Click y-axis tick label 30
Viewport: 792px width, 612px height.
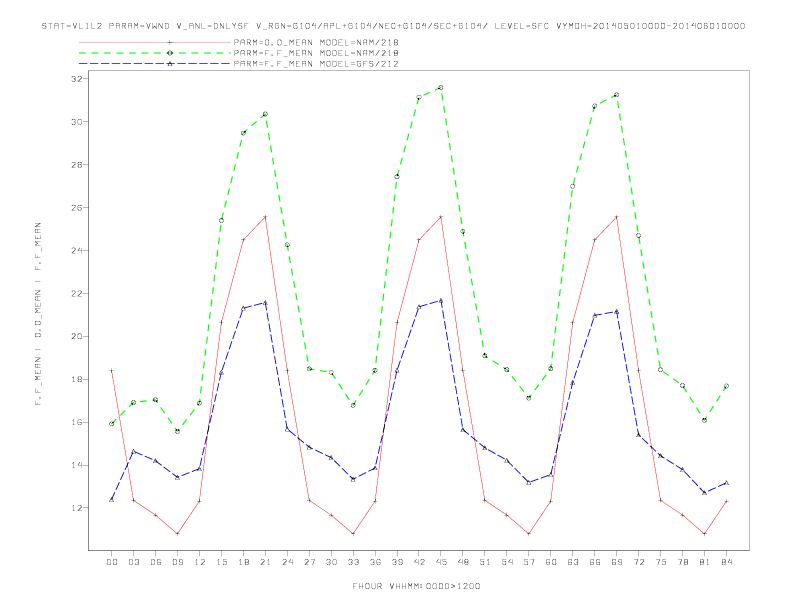77,122
